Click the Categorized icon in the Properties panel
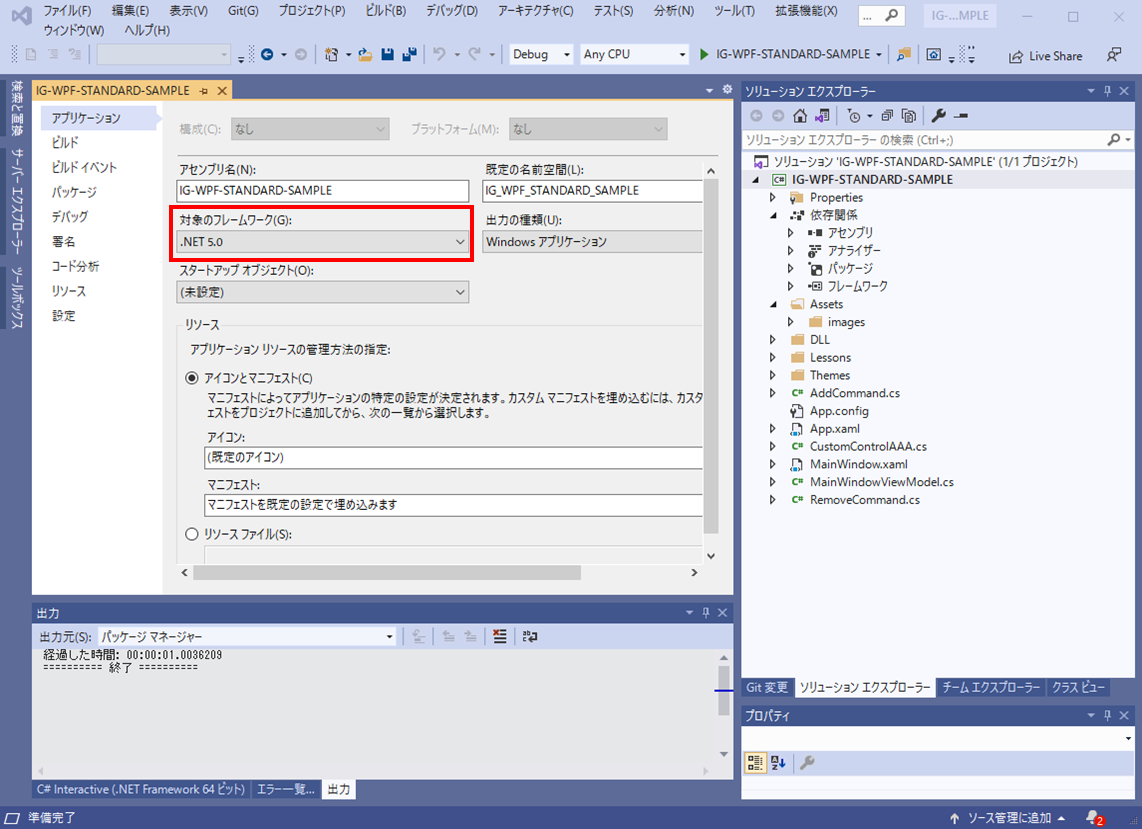The height and width of the screenshot is (829, 1142). [x=755, y=763]
